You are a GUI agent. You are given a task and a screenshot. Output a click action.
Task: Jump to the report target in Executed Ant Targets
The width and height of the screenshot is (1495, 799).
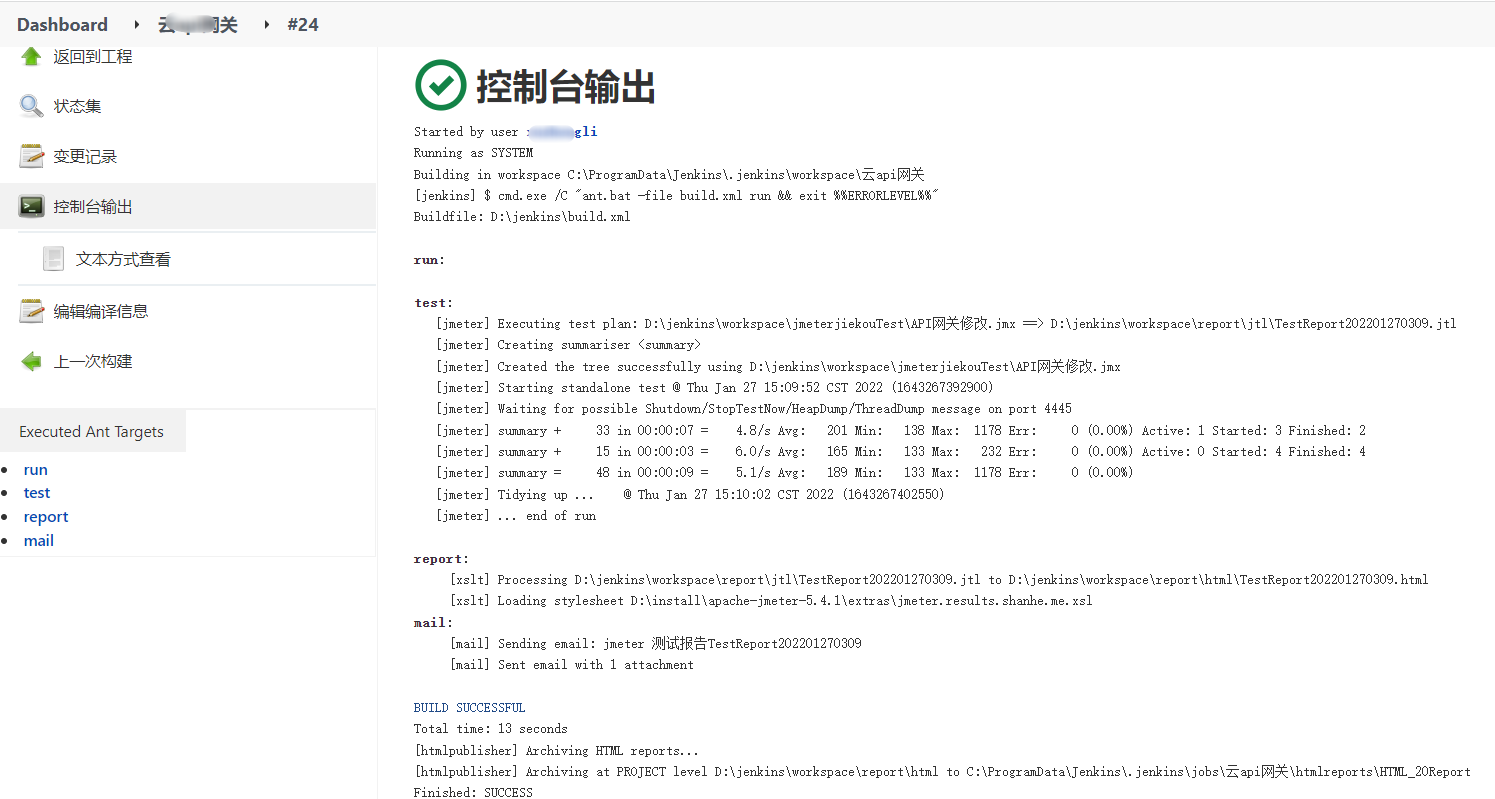[46, 517]
